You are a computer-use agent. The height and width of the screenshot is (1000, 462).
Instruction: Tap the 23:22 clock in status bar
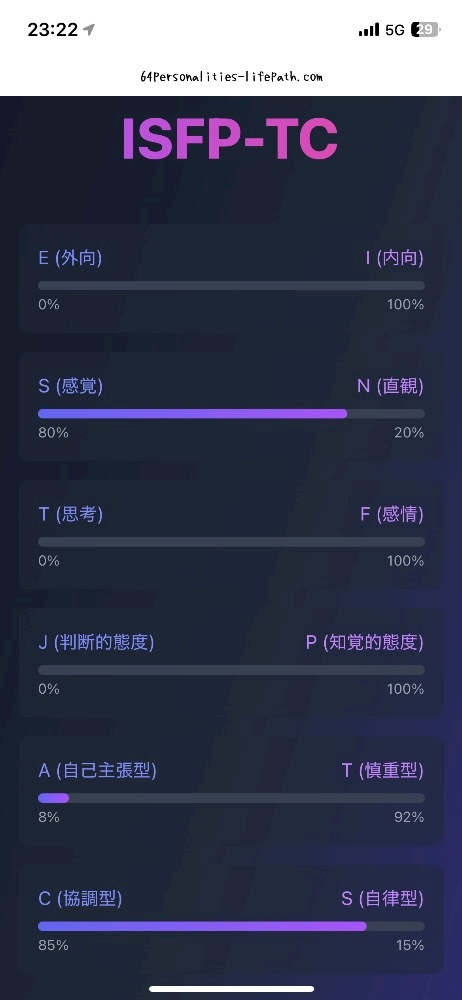[52, 30]
